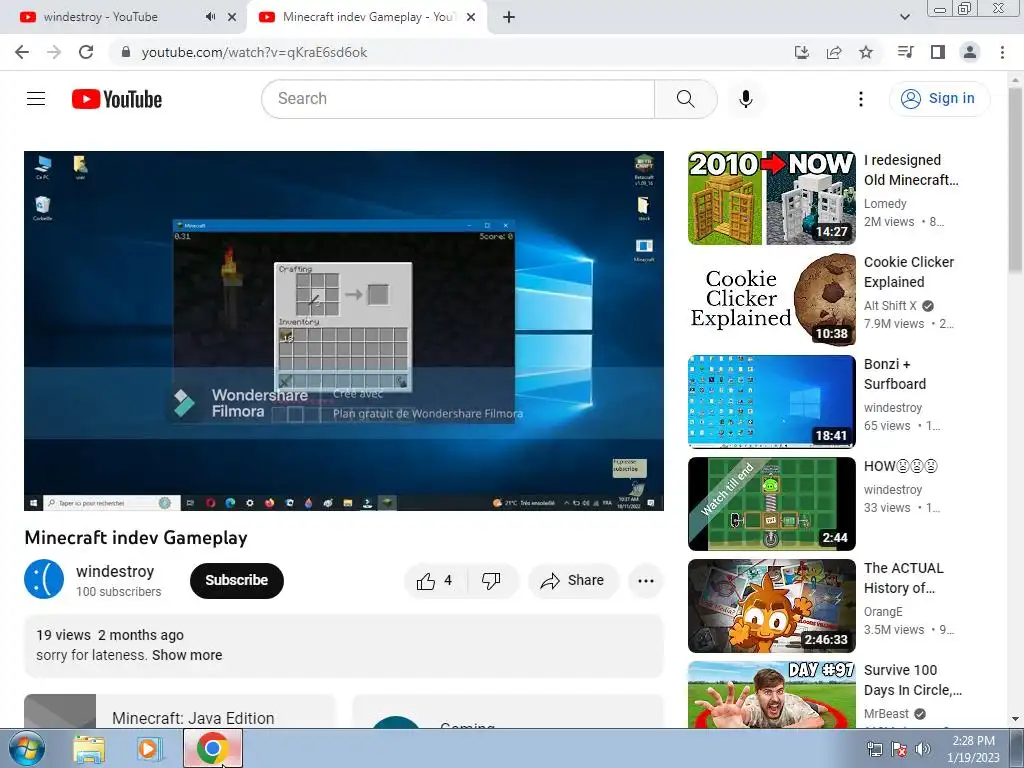The height and width of the screenshot is (768, 1024).
Task: Launch Windows Media Player from taskbar
Action: pyautogui.click(x=149, y=749)
